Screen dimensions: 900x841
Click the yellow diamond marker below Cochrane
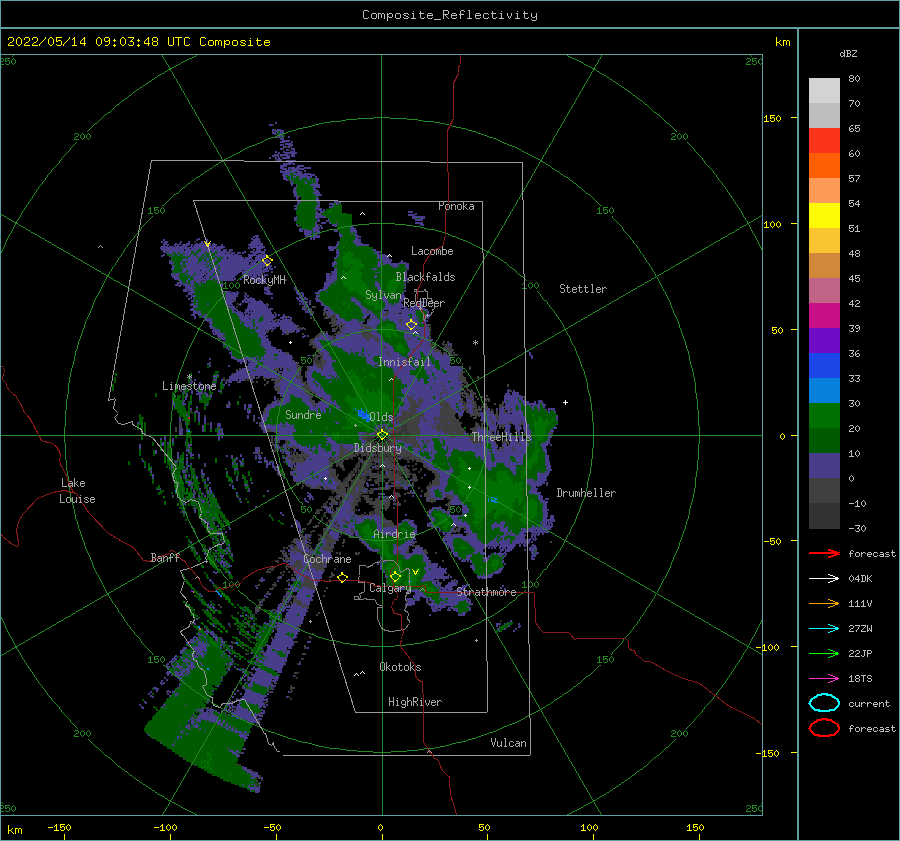(x=343, y=577)
